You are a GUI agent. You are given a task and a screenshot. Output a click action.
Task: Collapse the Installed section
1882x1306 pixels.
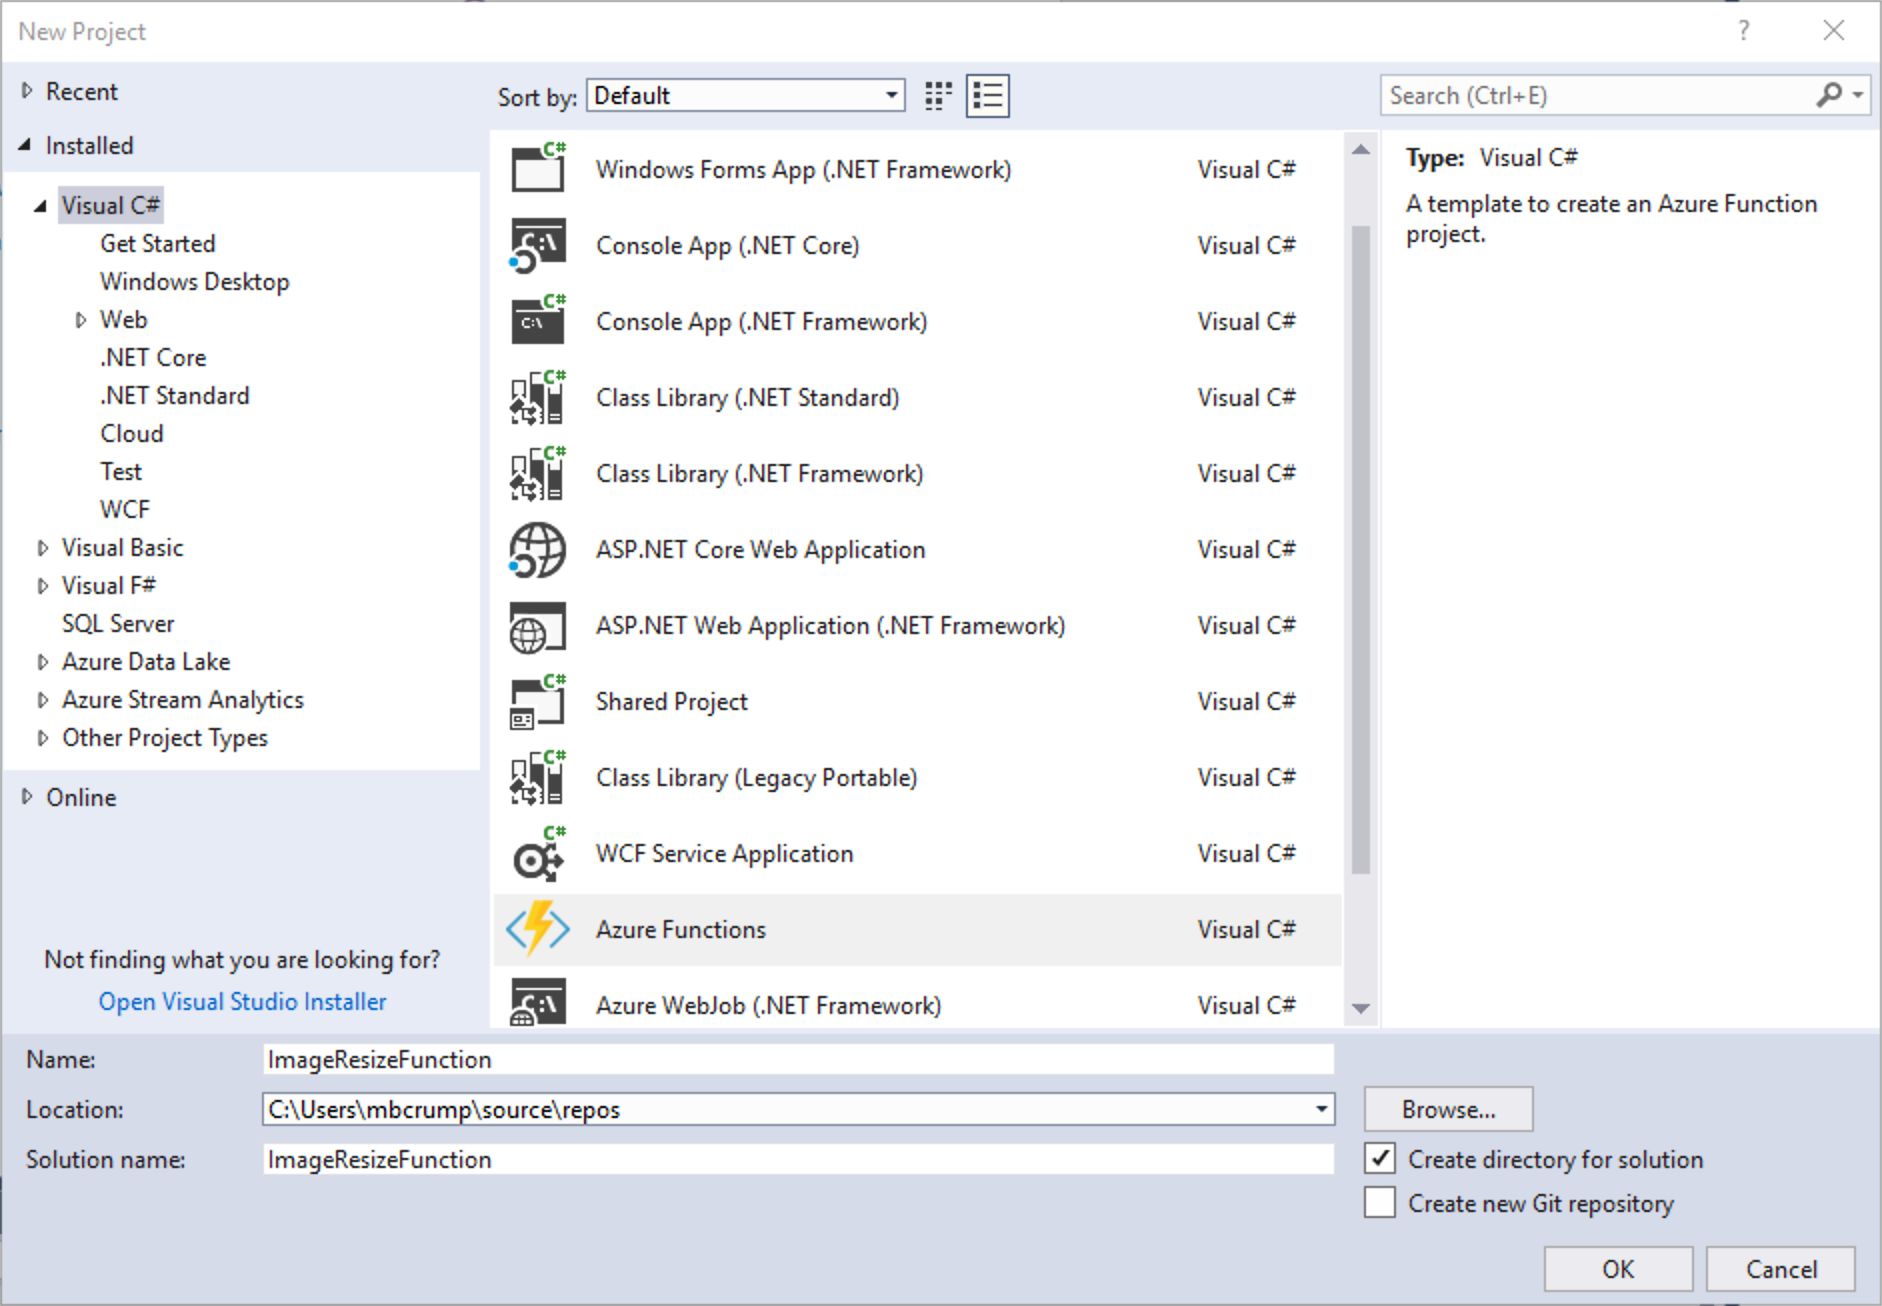tap(26, 145)
